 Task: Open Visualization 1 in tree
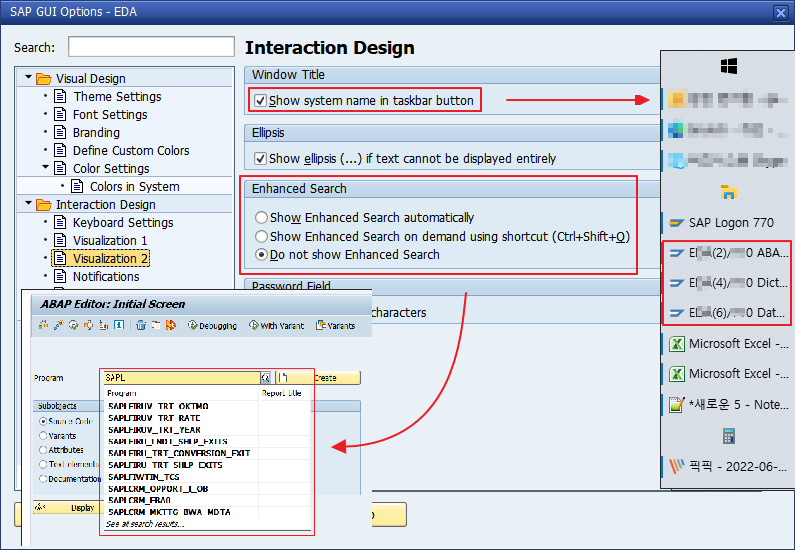coord(110,241)
